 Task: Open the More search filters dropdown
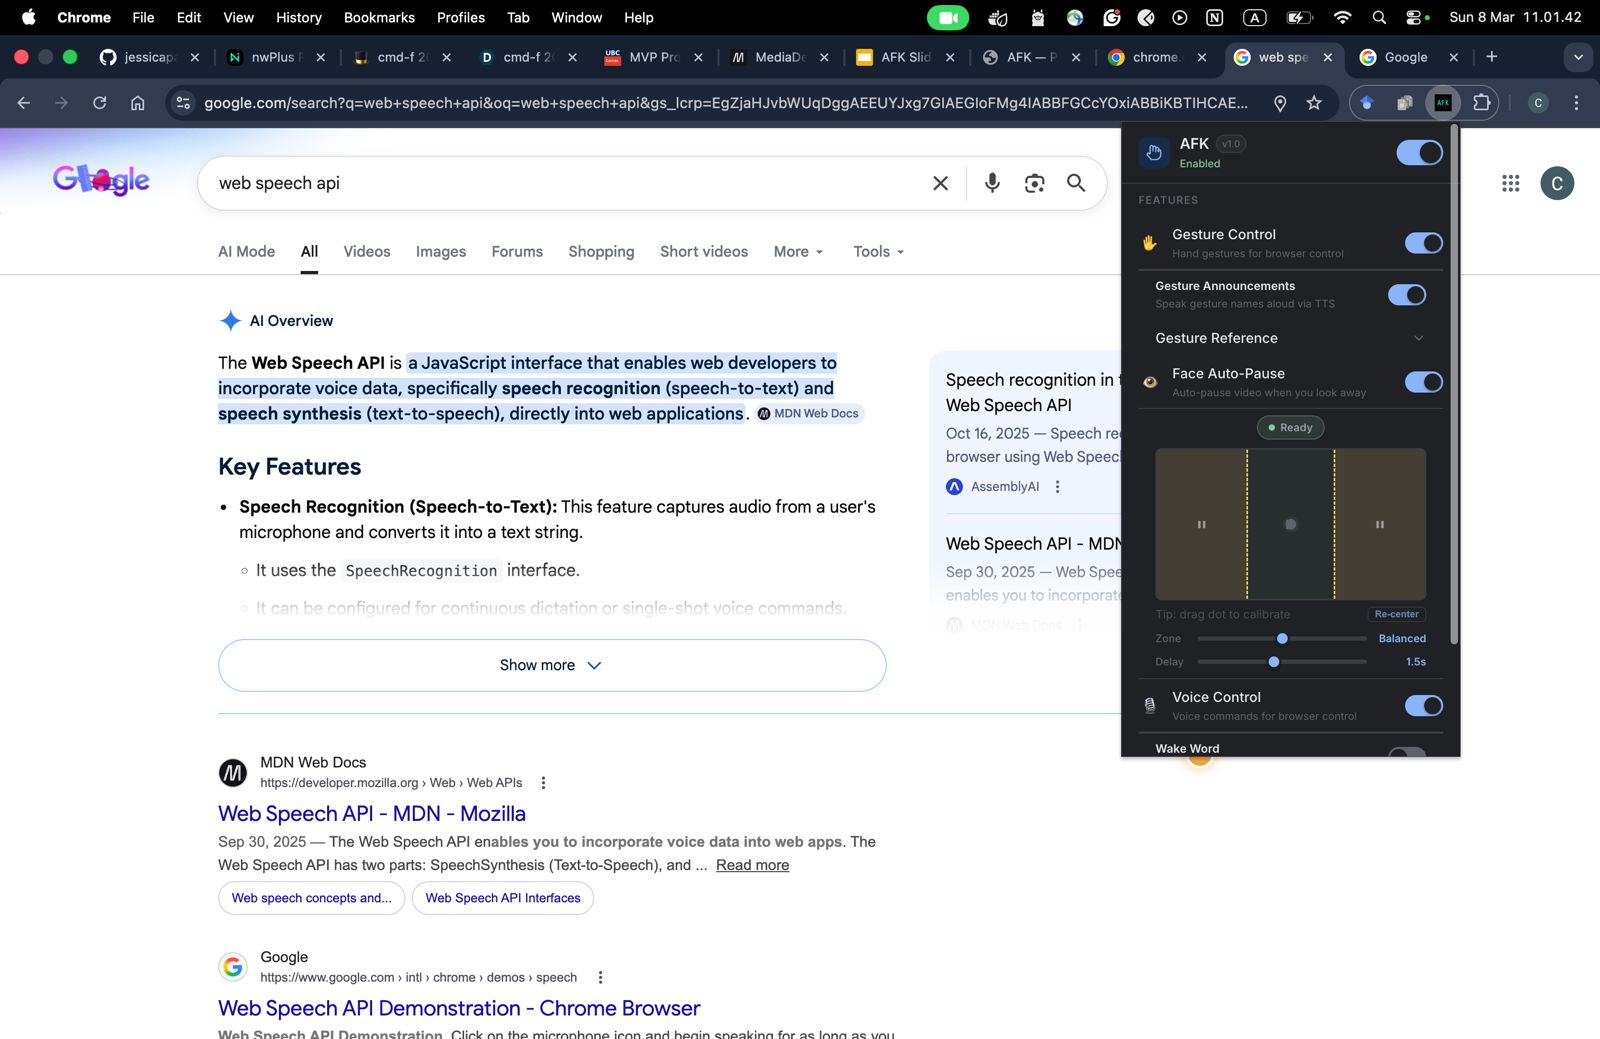coord(798,252)
